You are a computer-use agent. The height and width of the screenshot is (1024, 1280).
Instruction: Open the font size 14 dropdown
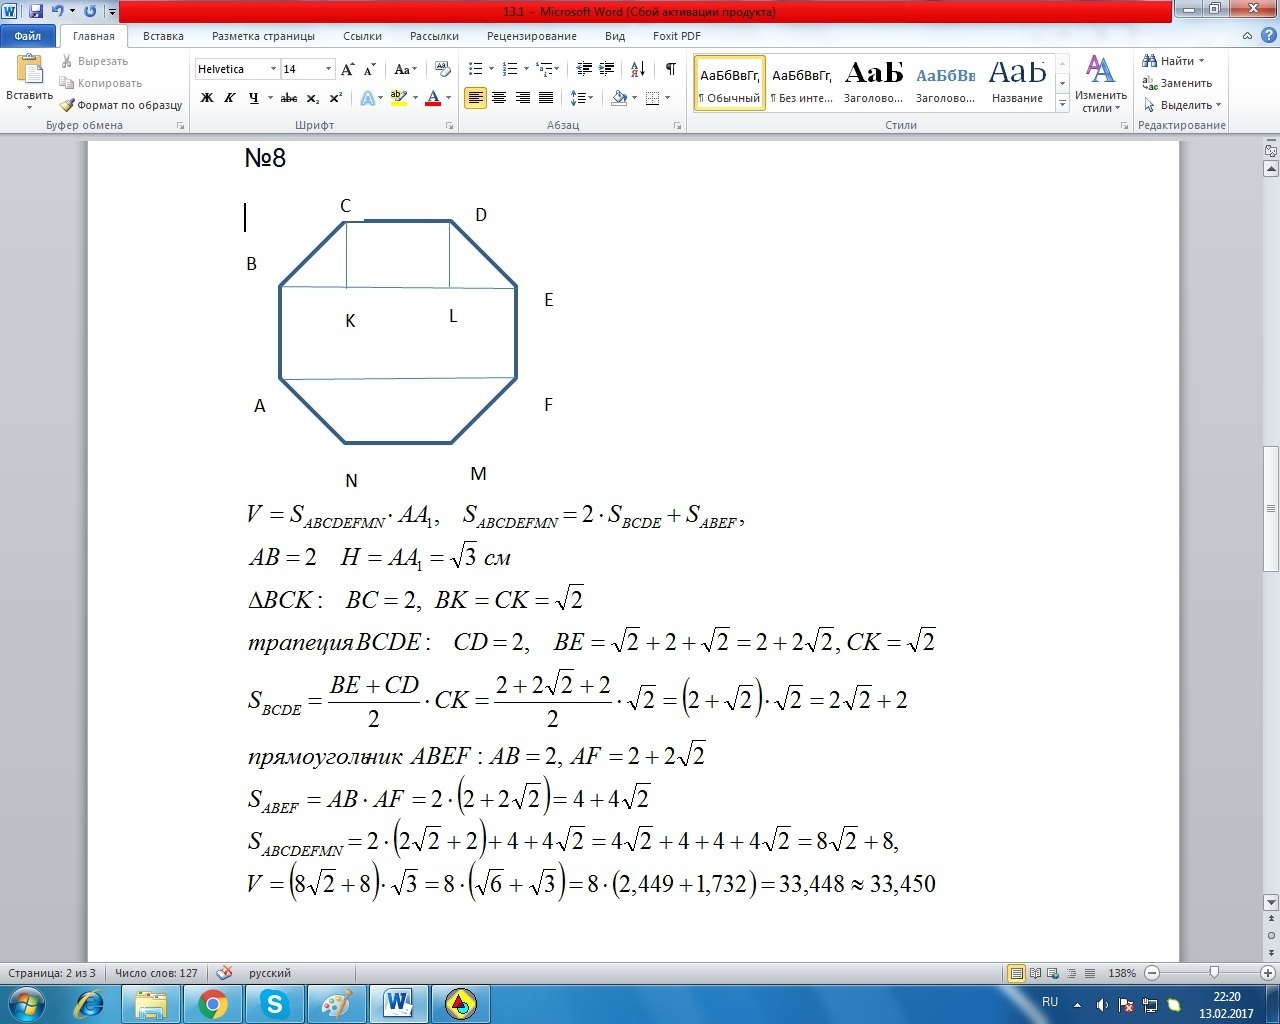tap(328, 69)
